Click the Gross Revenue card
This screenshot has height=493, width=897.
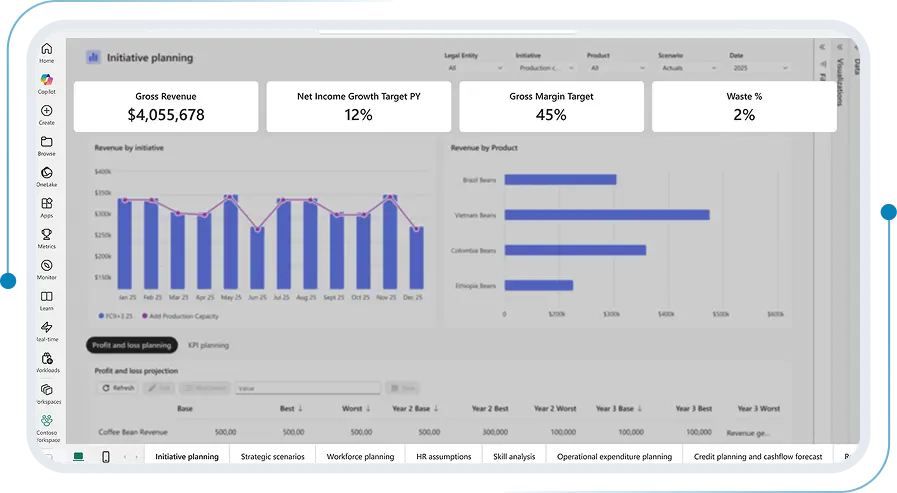(x=166, y=106)
